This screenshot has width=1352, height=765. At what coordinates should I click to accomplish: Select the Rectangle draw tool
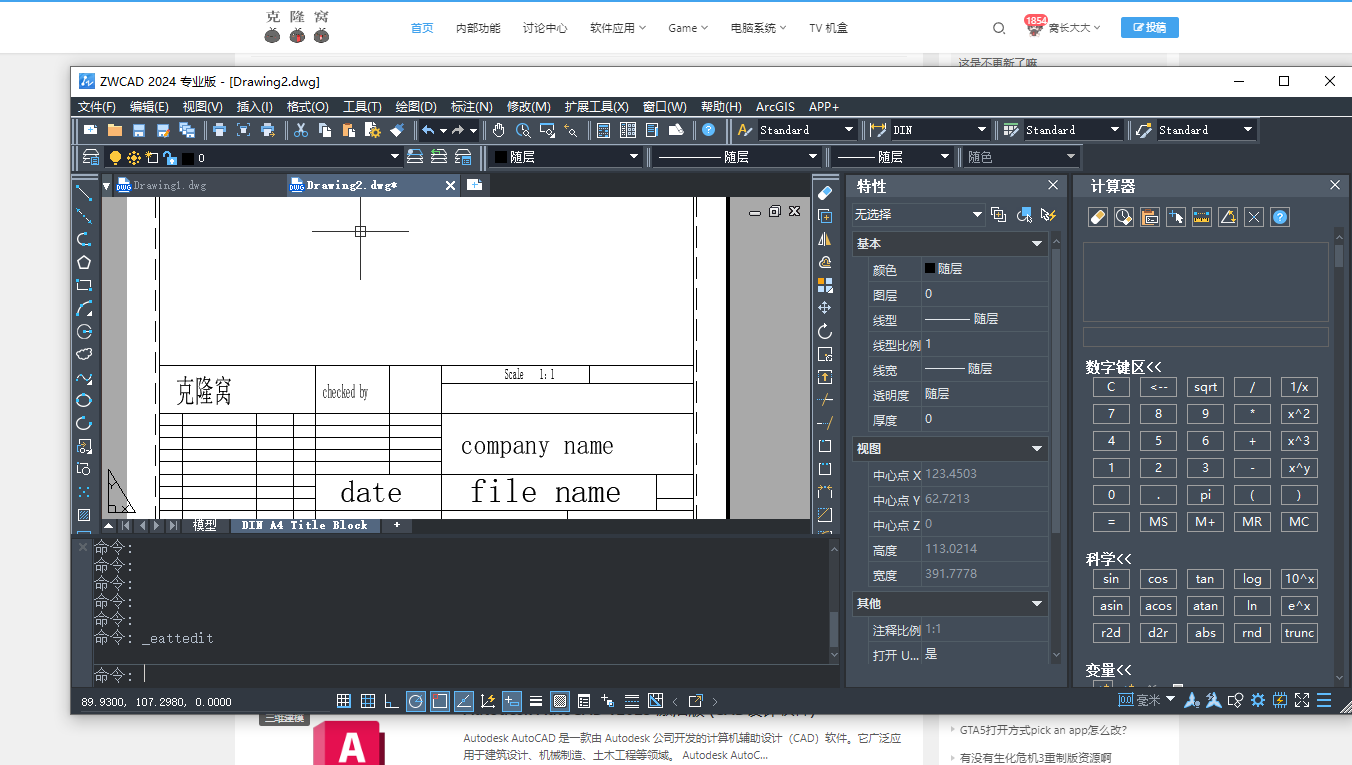click(84, 285)
